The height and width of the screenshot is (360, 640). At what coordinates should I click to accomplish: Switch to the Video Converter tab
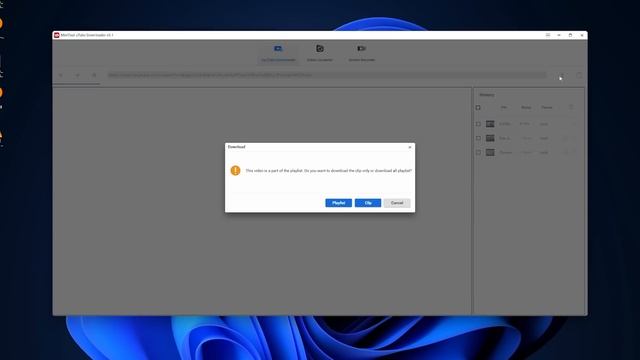(320, 53)
